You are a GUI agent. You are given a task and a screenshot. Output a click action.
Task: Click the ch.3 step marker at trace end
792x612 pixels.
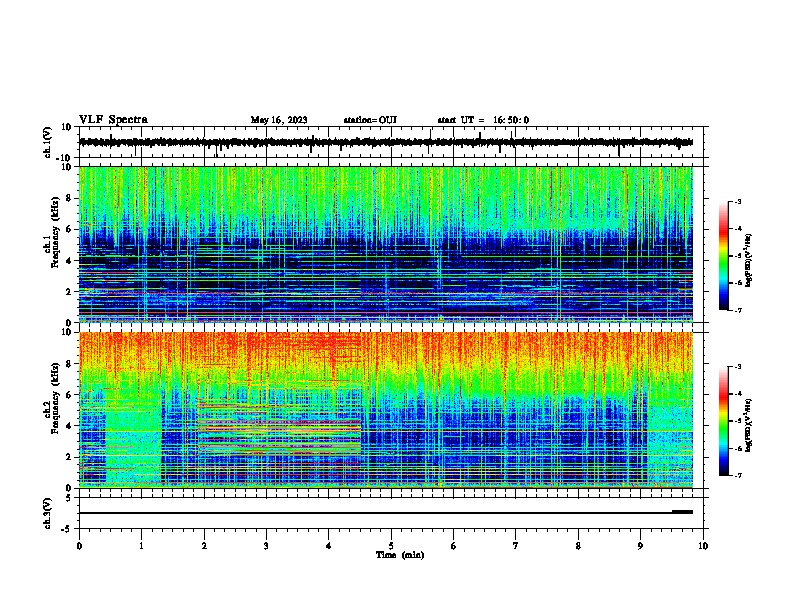pyautogui.click(x=682, y=512)
